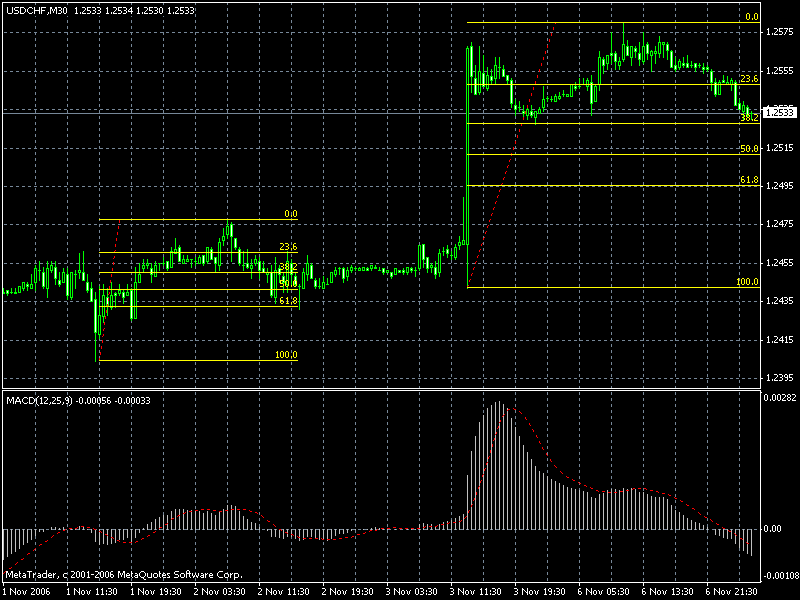Click the 1.2555 price scale value
The width and height of the screenshot is (800, 600).
pyautogui.click(x=779, y=70)
